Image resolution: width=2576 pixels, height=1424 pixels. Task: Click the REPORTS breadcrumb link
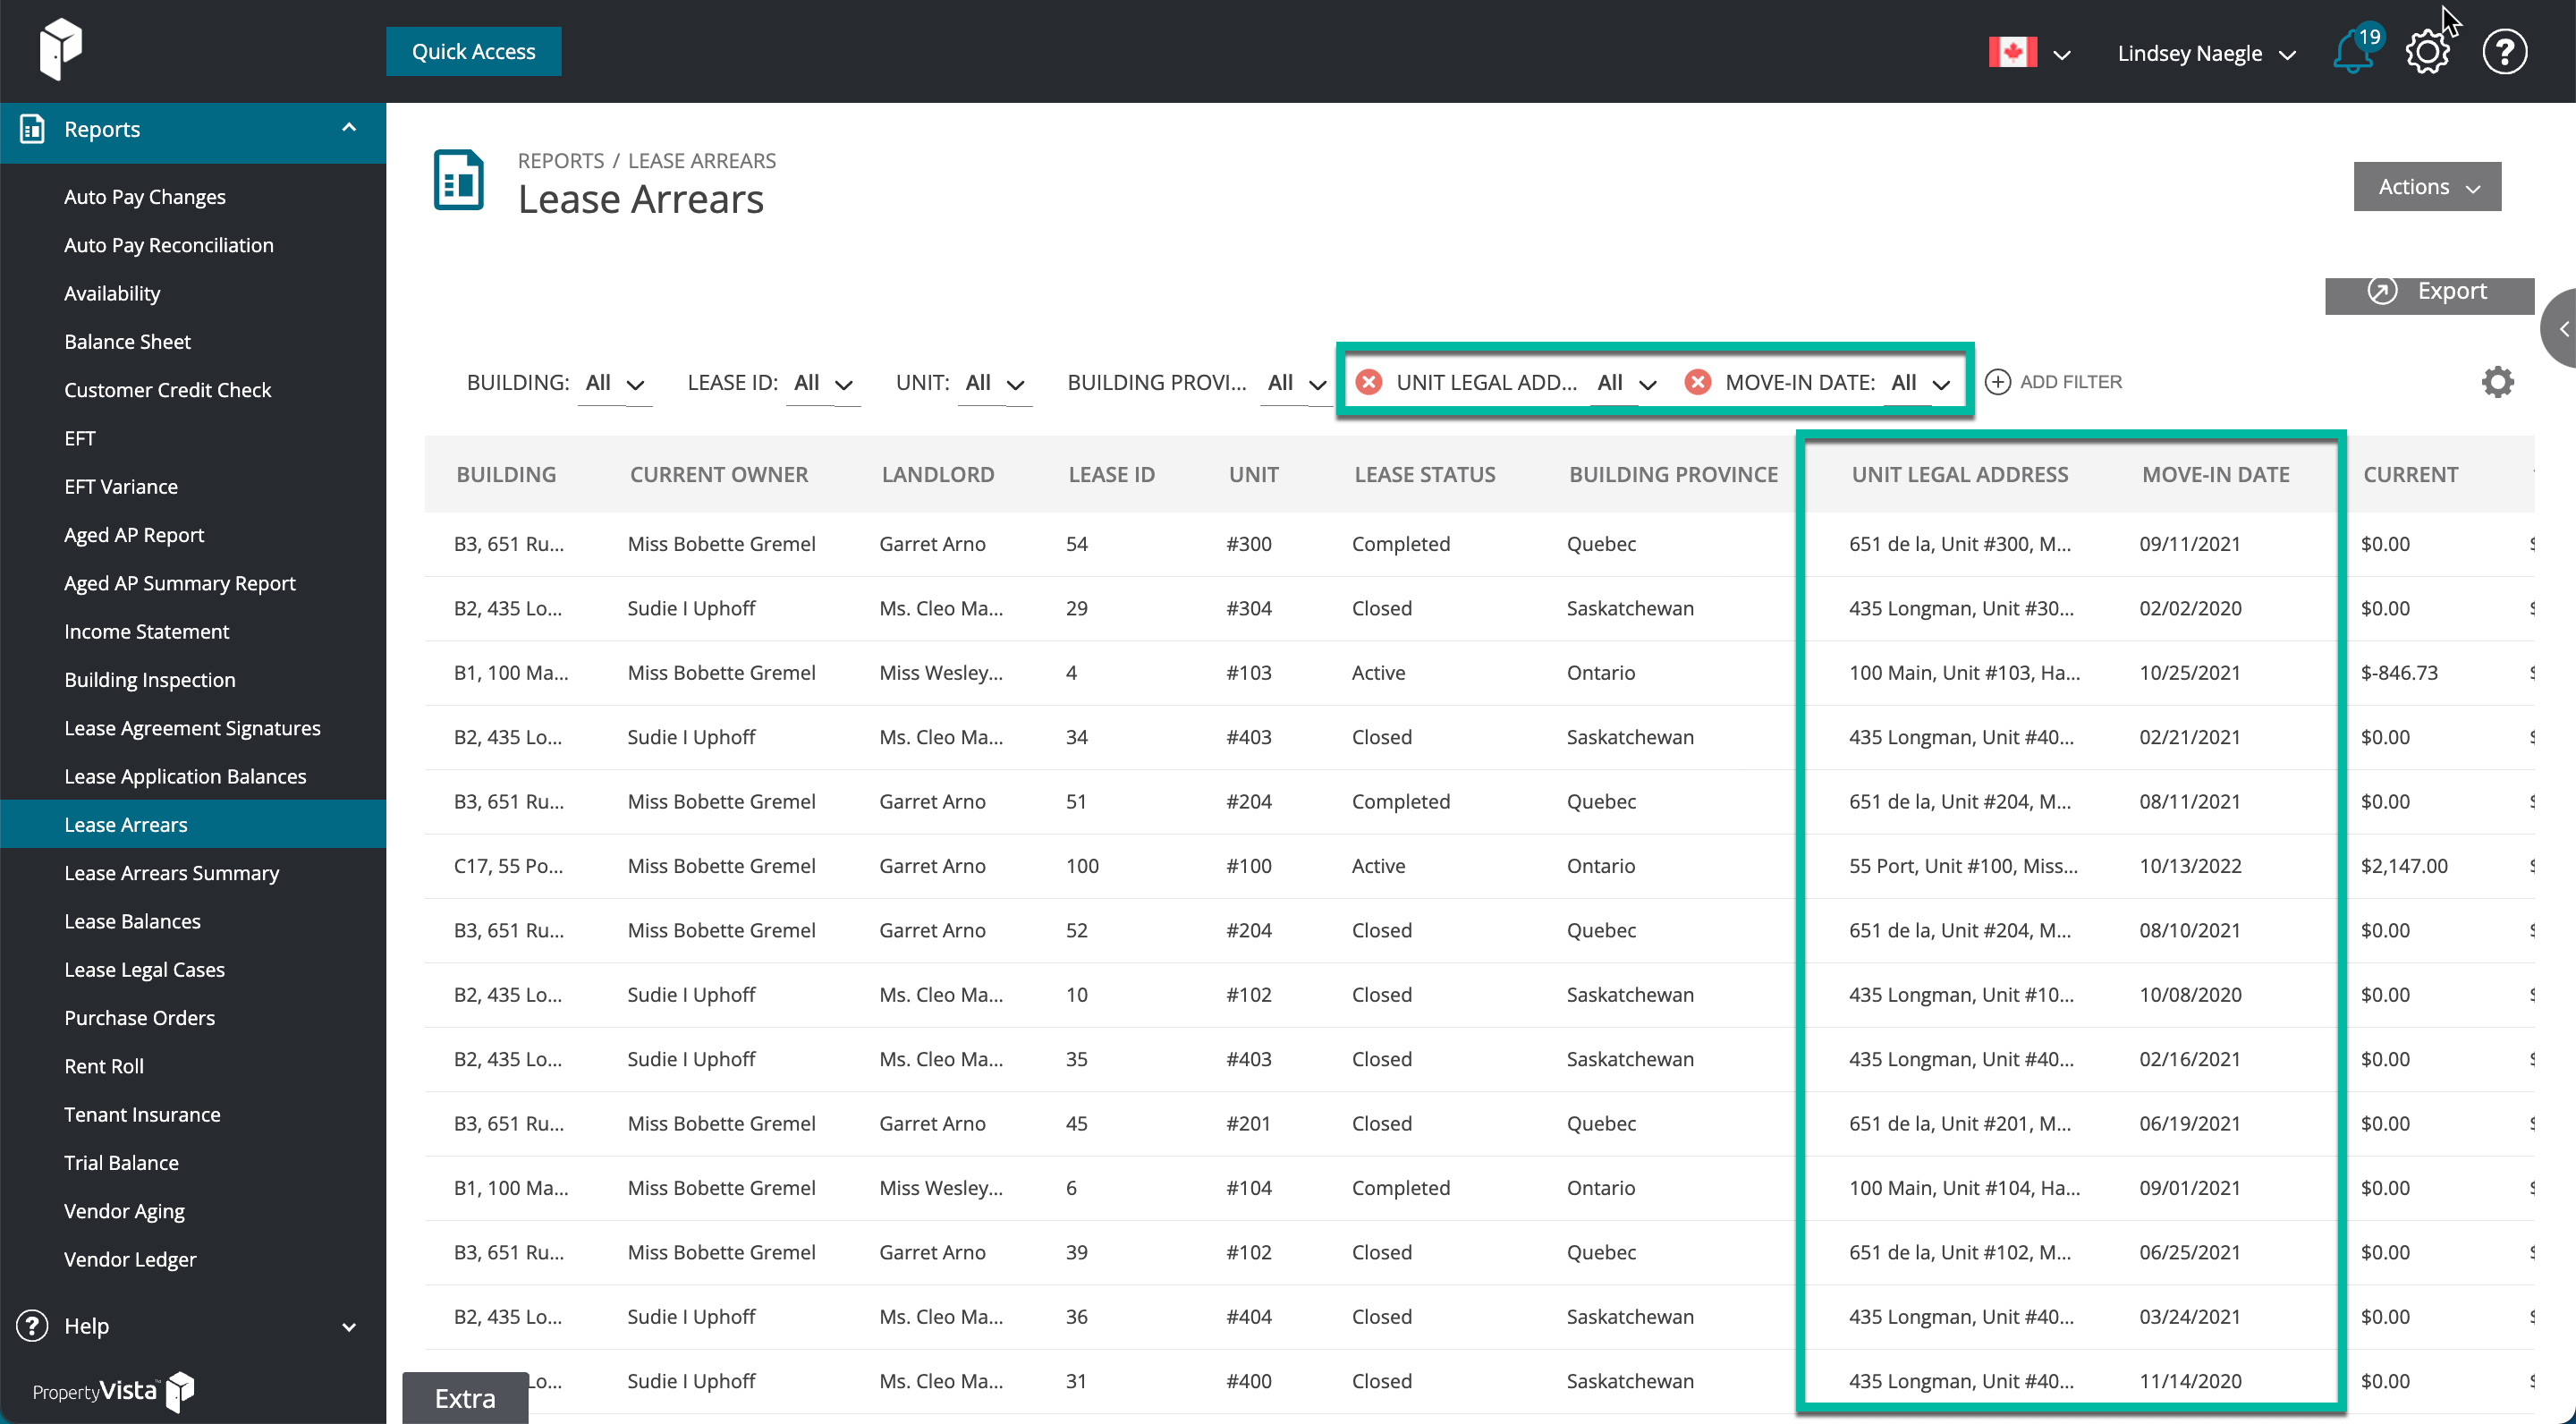point(561,161)
